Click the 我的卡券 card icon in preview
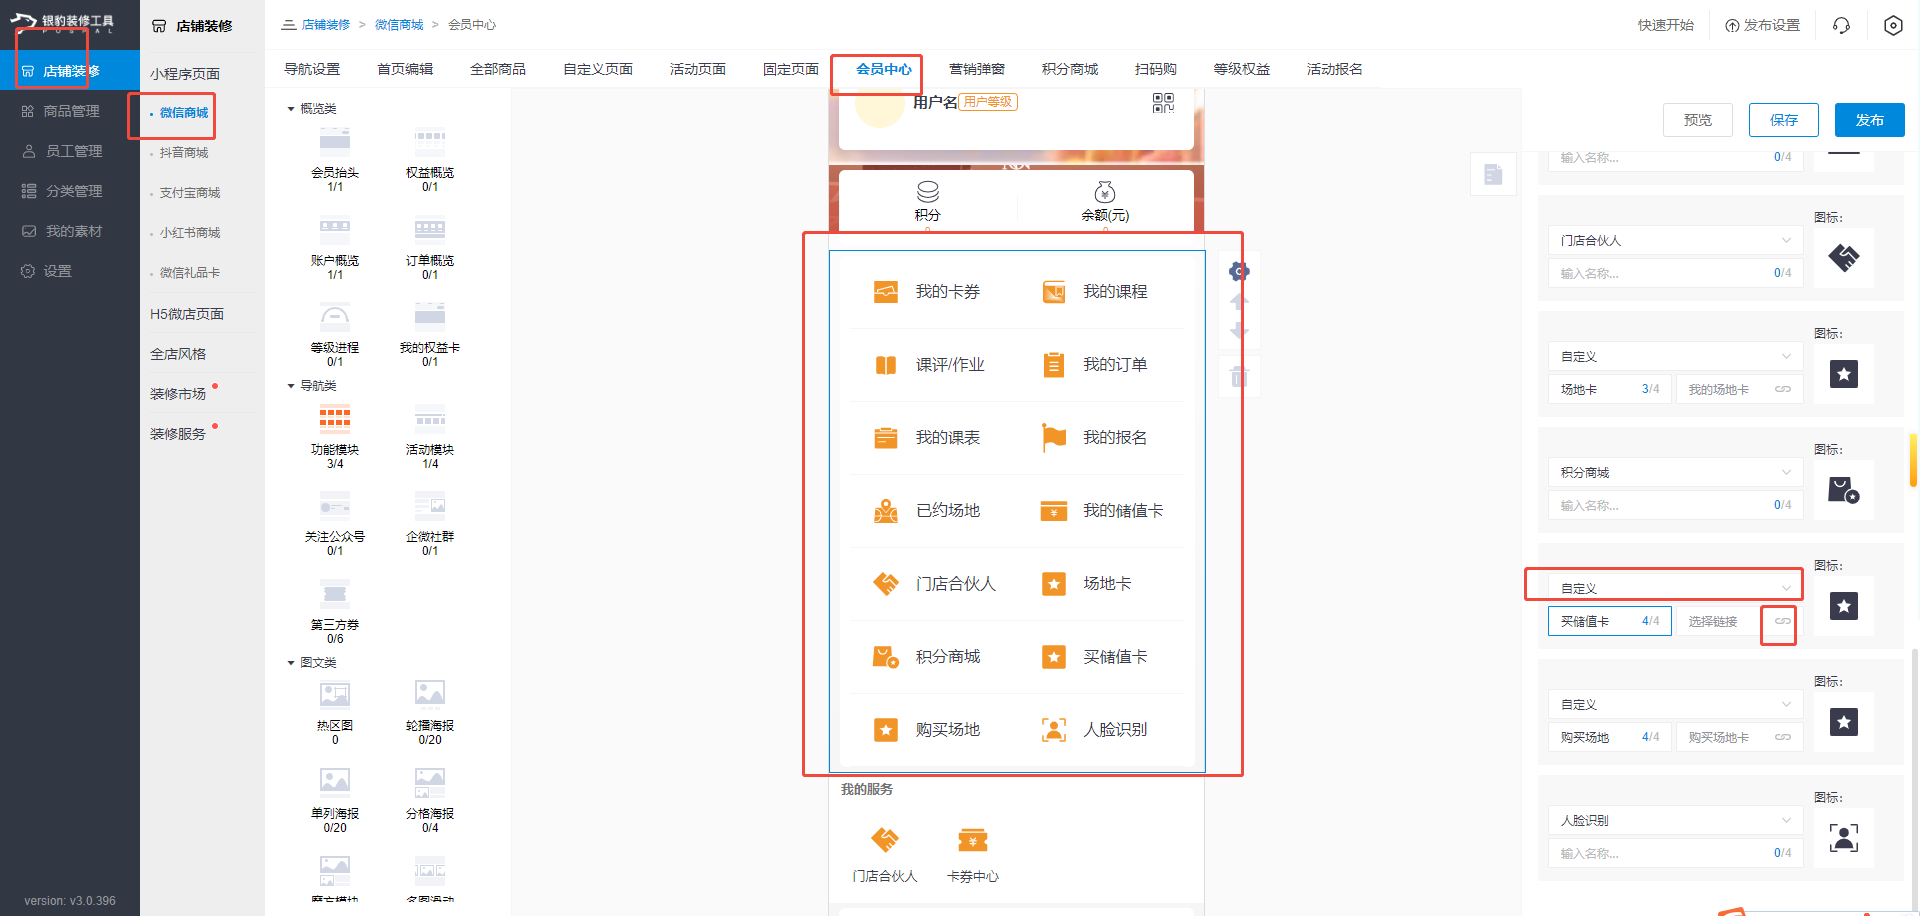This screenshot has height=916, width=1920. [886, 291]
